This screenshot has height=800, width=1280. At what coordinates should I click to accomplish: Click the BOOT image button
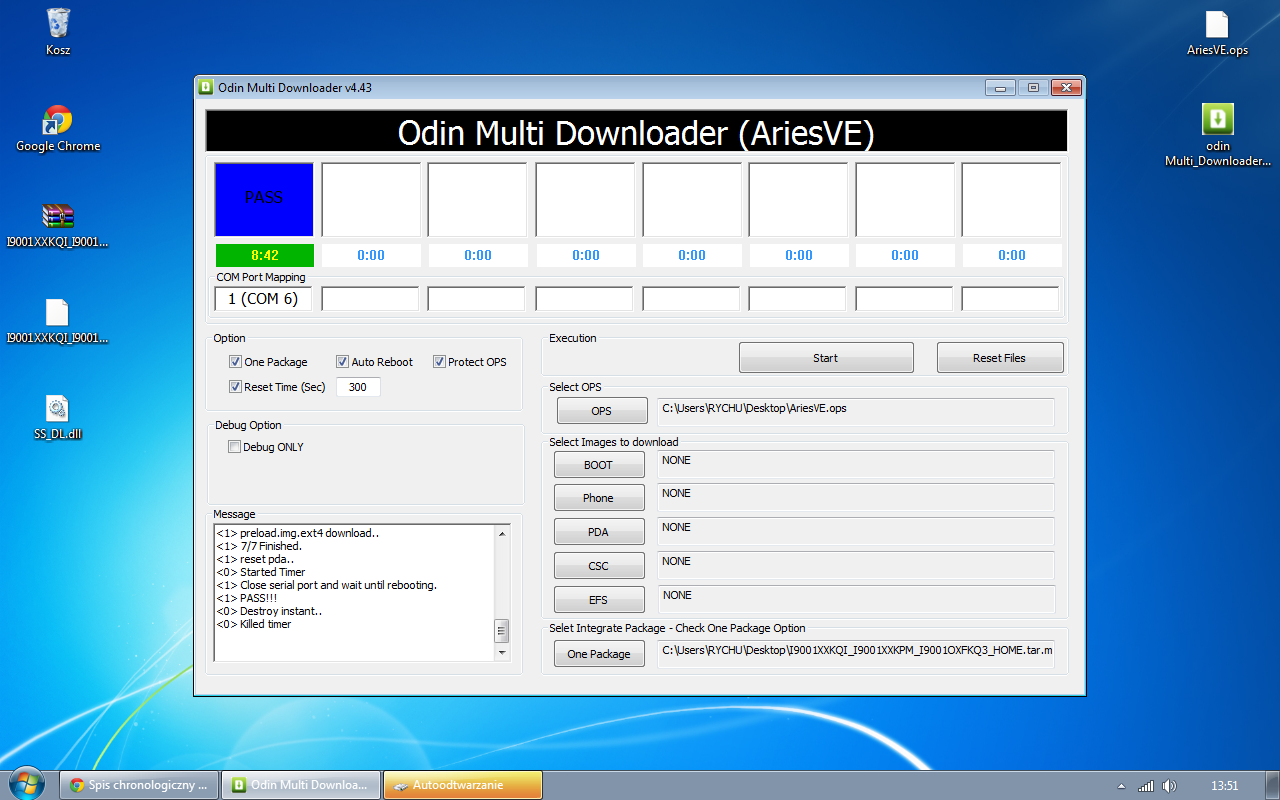599,465
